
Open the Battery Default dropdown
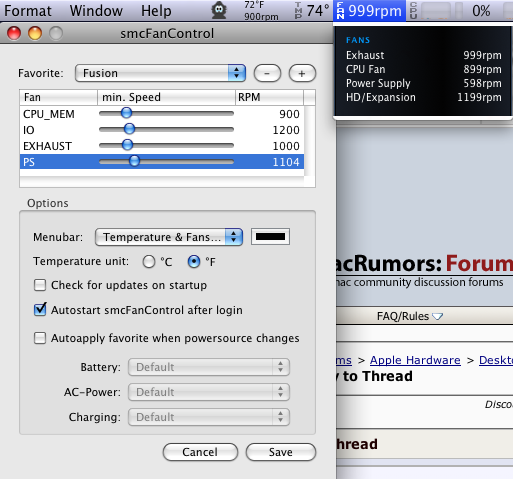209,367
